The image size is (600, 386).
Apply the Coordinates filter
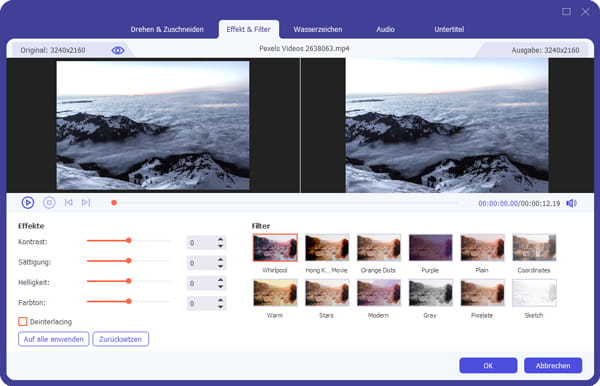click(534, 248)
